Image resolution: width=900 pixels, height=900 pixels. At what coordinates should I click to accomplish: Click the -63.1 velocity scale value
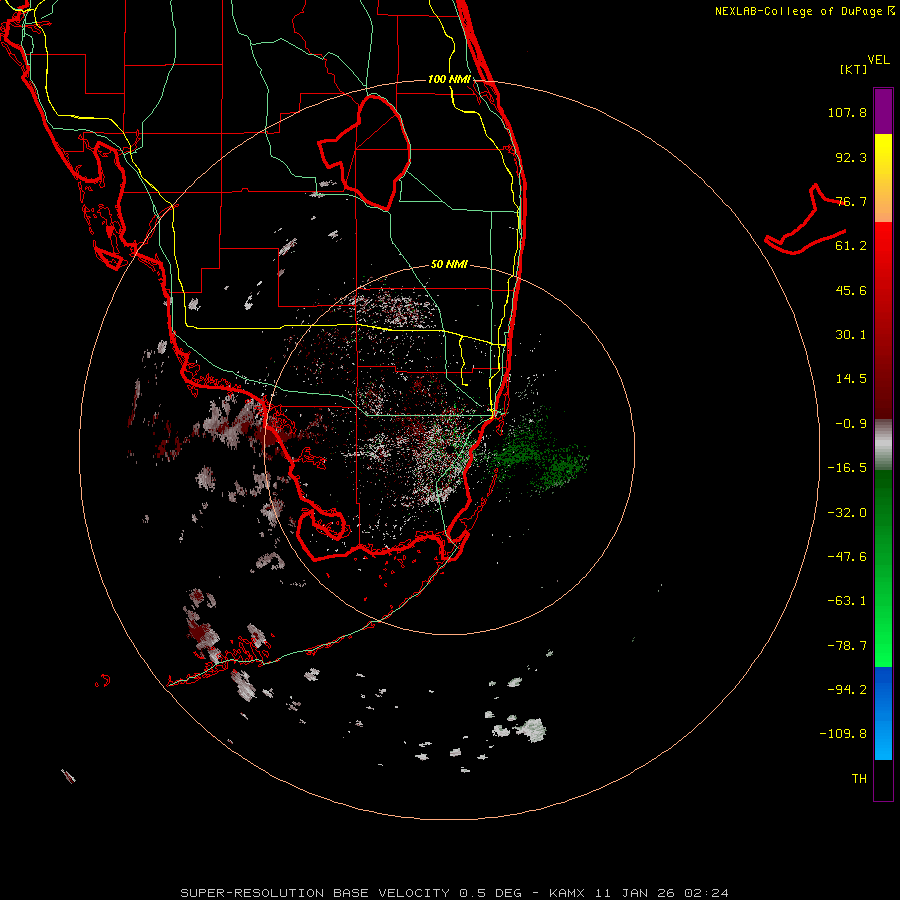(847, 601)
